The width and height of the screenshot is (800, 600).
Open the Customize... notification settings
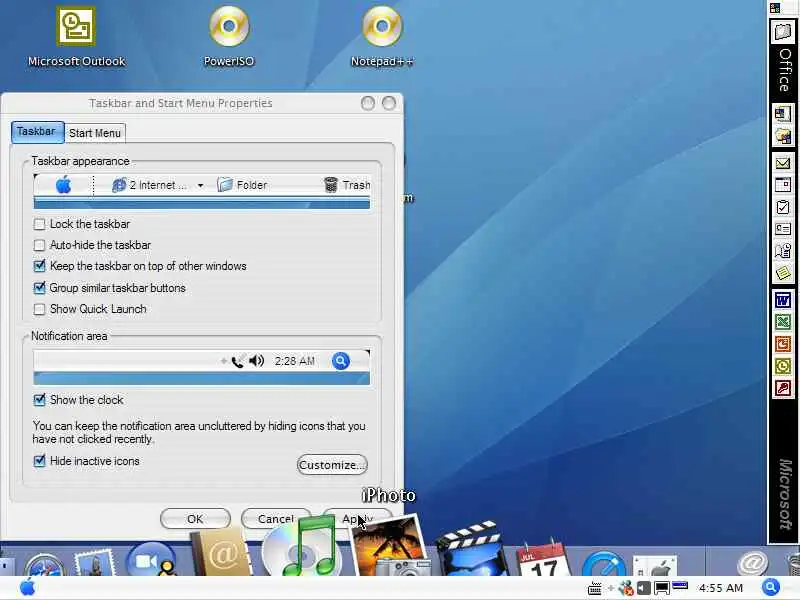pos(332,465)
